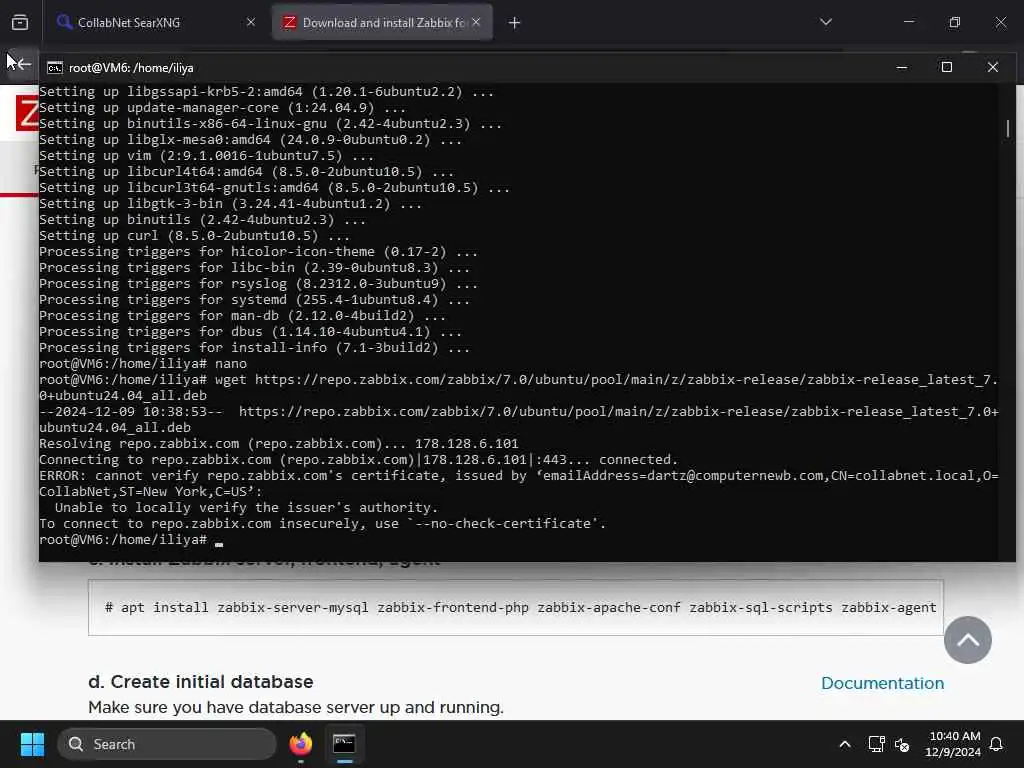The image size is (1024, 768).
Task: Click the '--no-check-certificate' hint line
Action: [x=323, y=523]
